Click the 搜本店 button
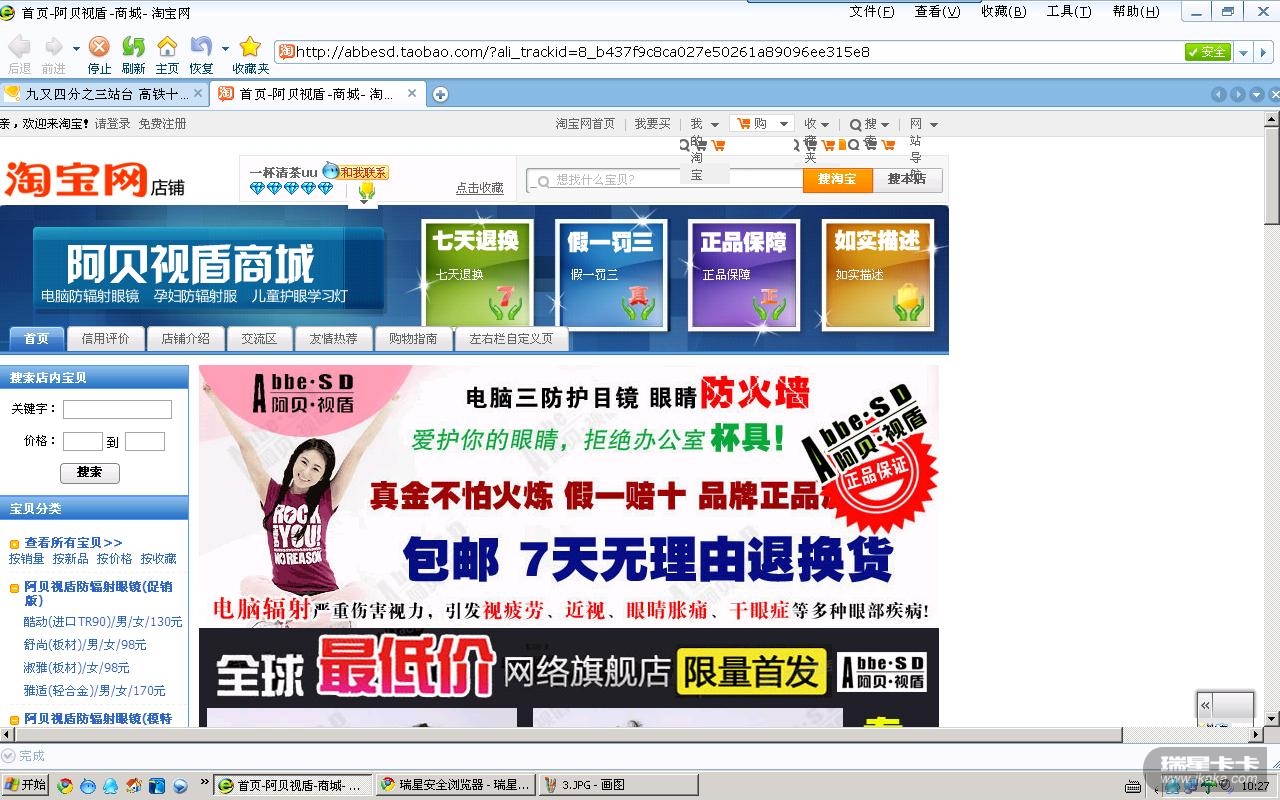This screenshot has width=1280, height=800. (907, 179)
